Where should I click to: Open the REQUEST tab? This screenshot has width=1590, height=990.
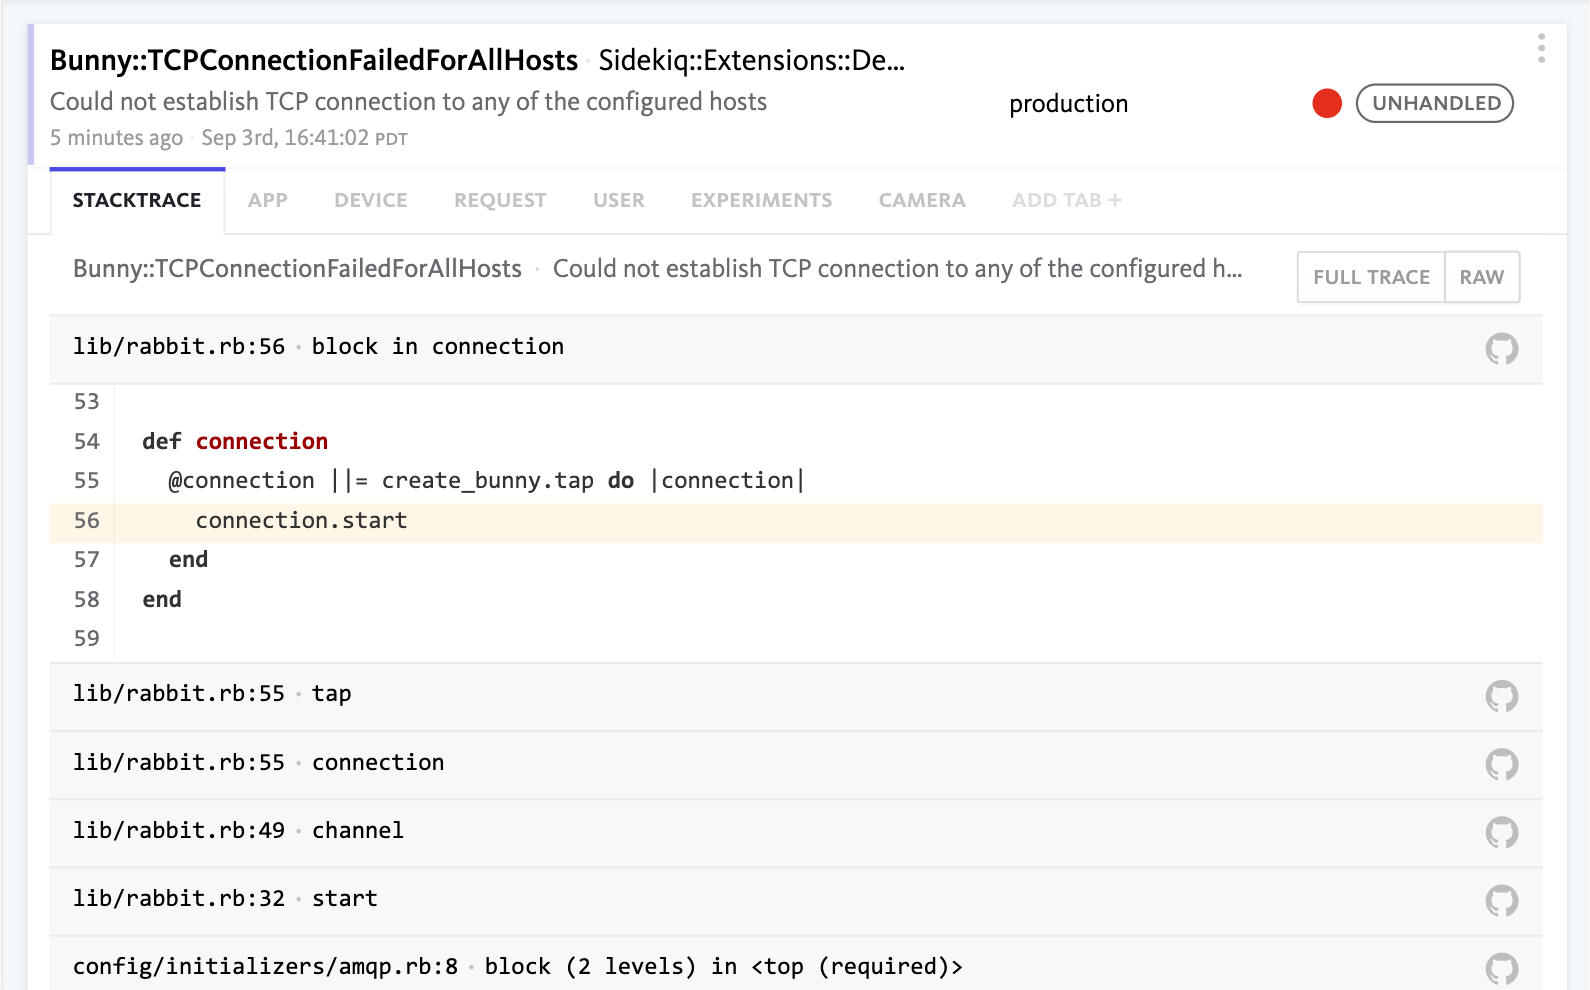500,200
